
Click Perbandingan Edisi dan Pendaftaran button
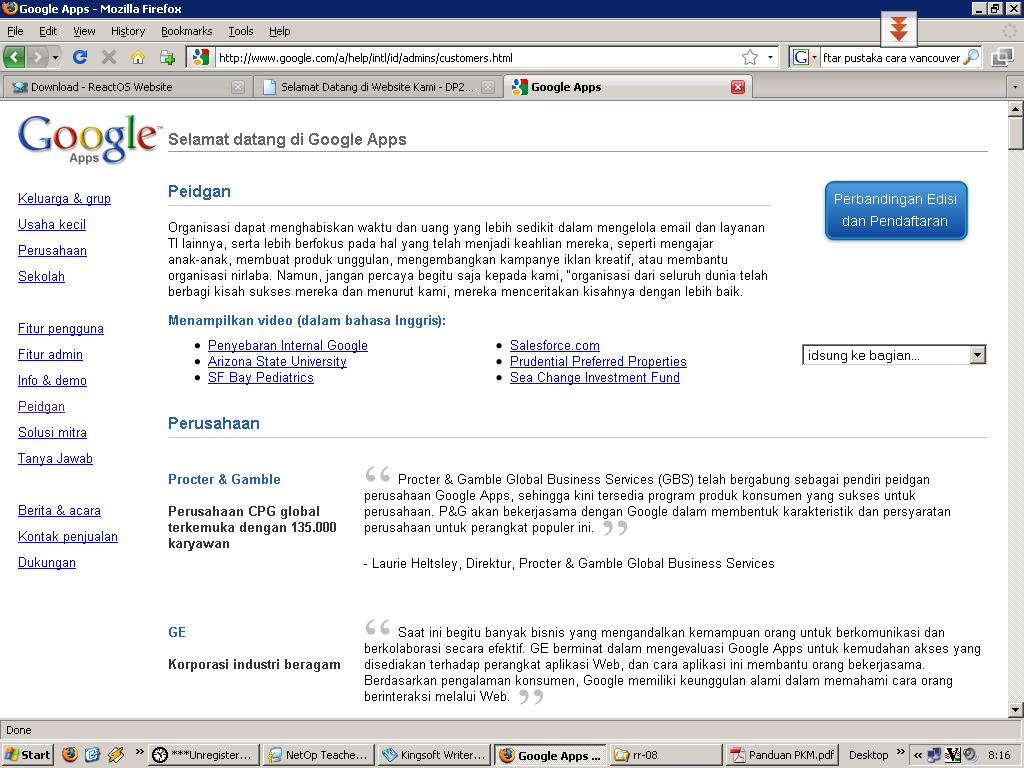click(x=895, y=210)
